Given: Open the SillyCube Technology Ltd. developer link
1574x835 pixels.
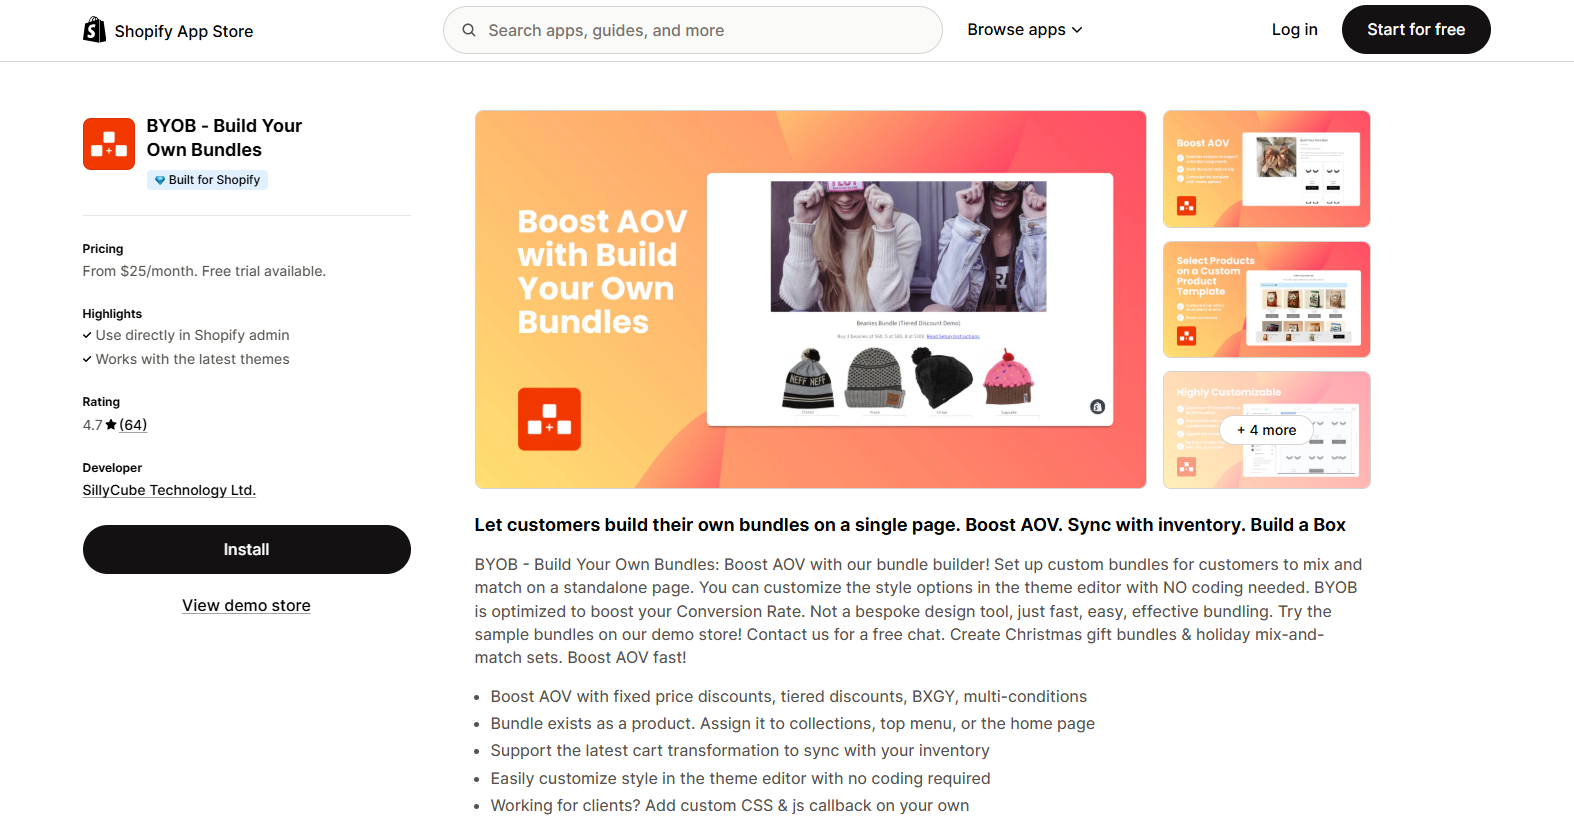Looking at the screenshot, I should [x=169, y=490].
